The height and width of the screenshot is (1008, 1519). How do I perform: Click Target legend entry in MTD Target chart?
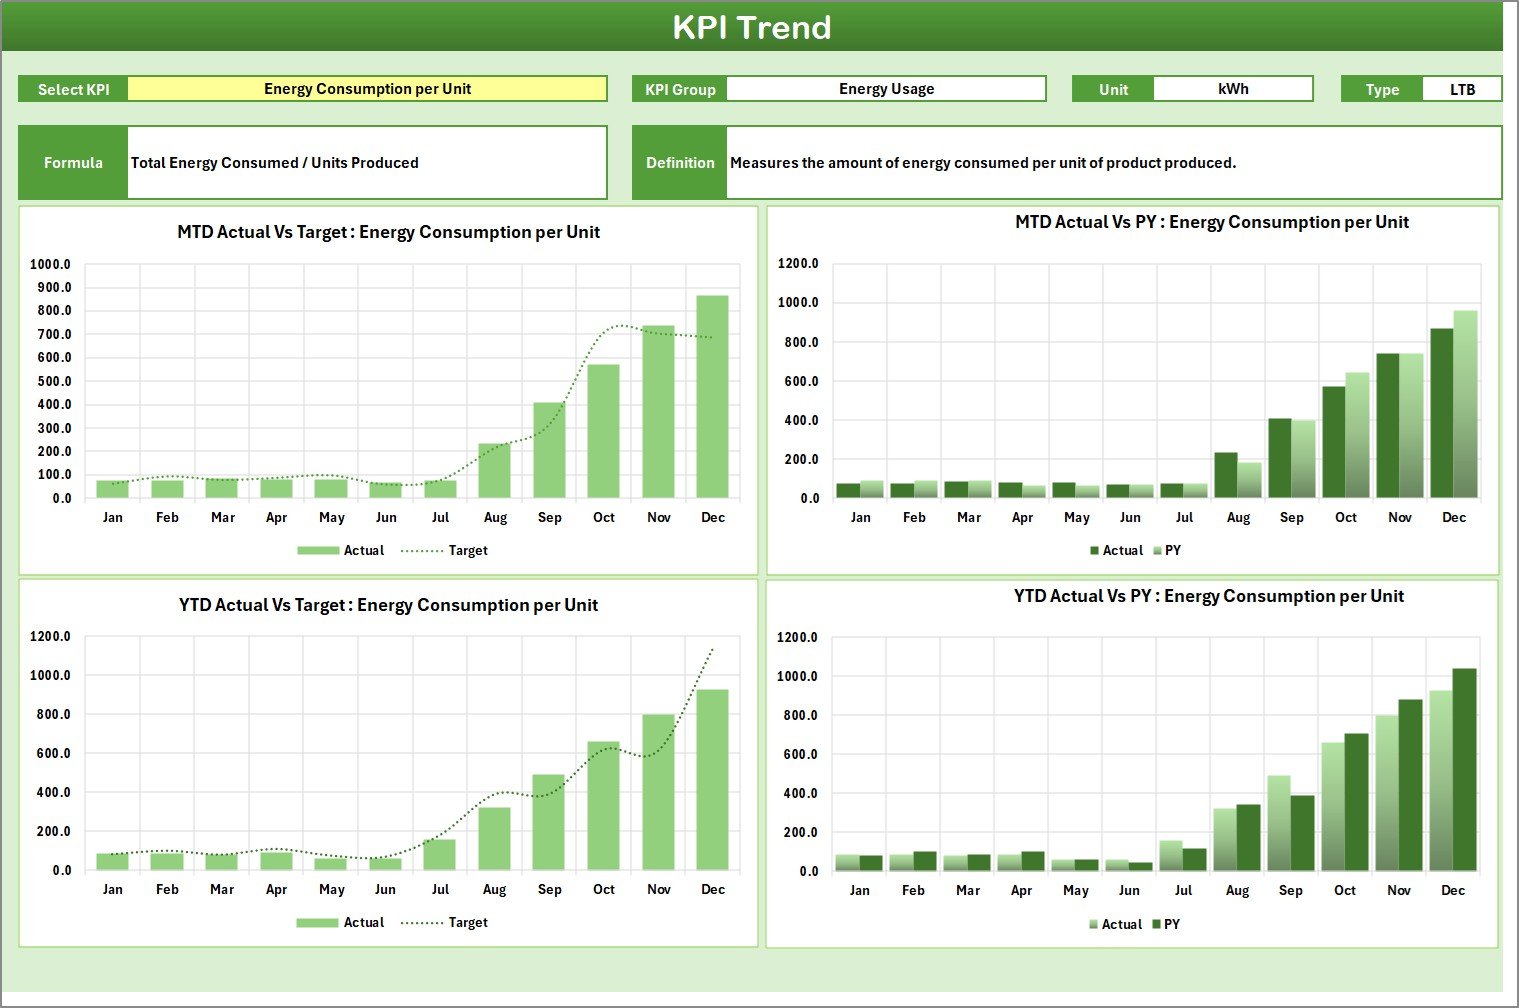point(467,551)
